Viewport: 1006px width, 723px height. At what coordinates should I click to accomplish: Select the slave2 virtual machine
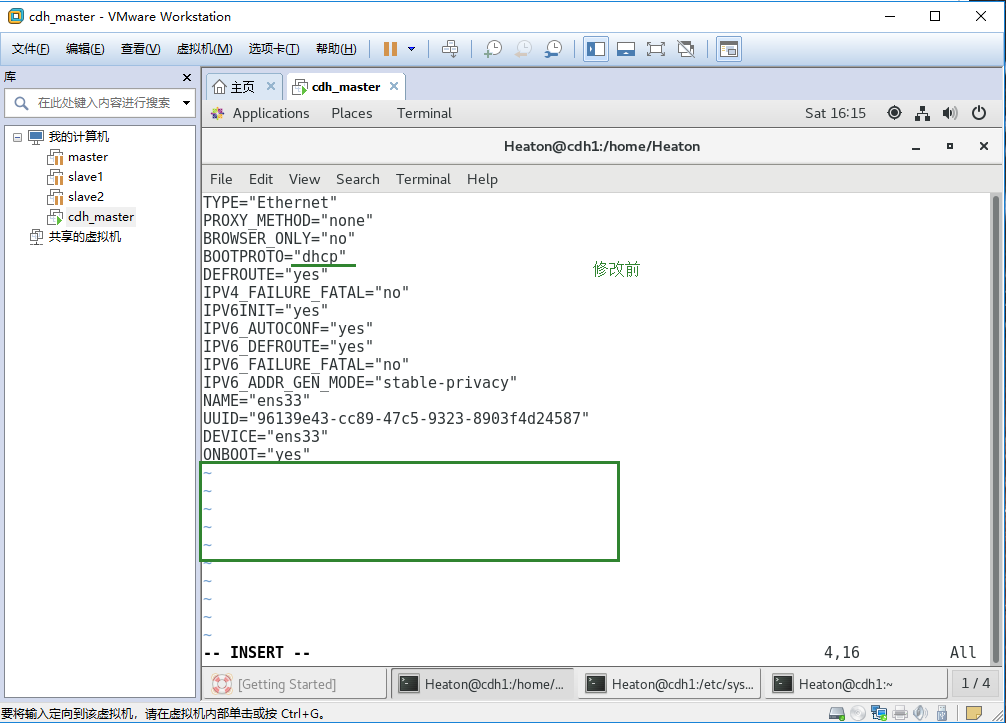(86, 197)
